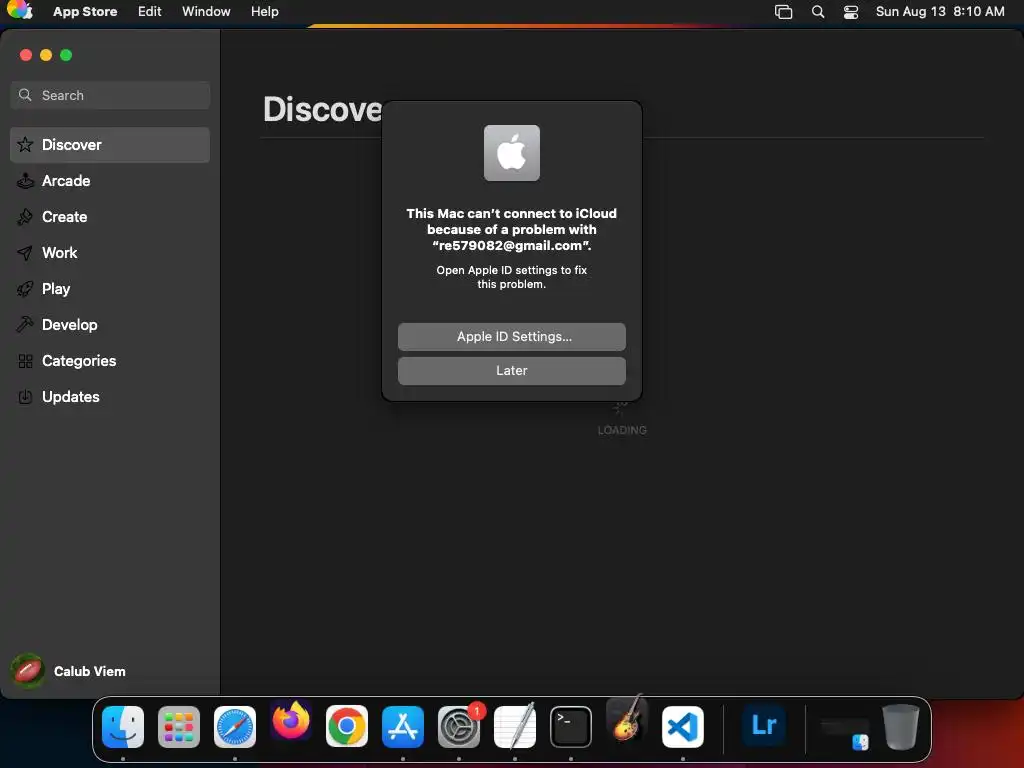Select the Create paintbrush icon
The width and height of the screenshot is (1024, 768).
click(x=25, y=217)
